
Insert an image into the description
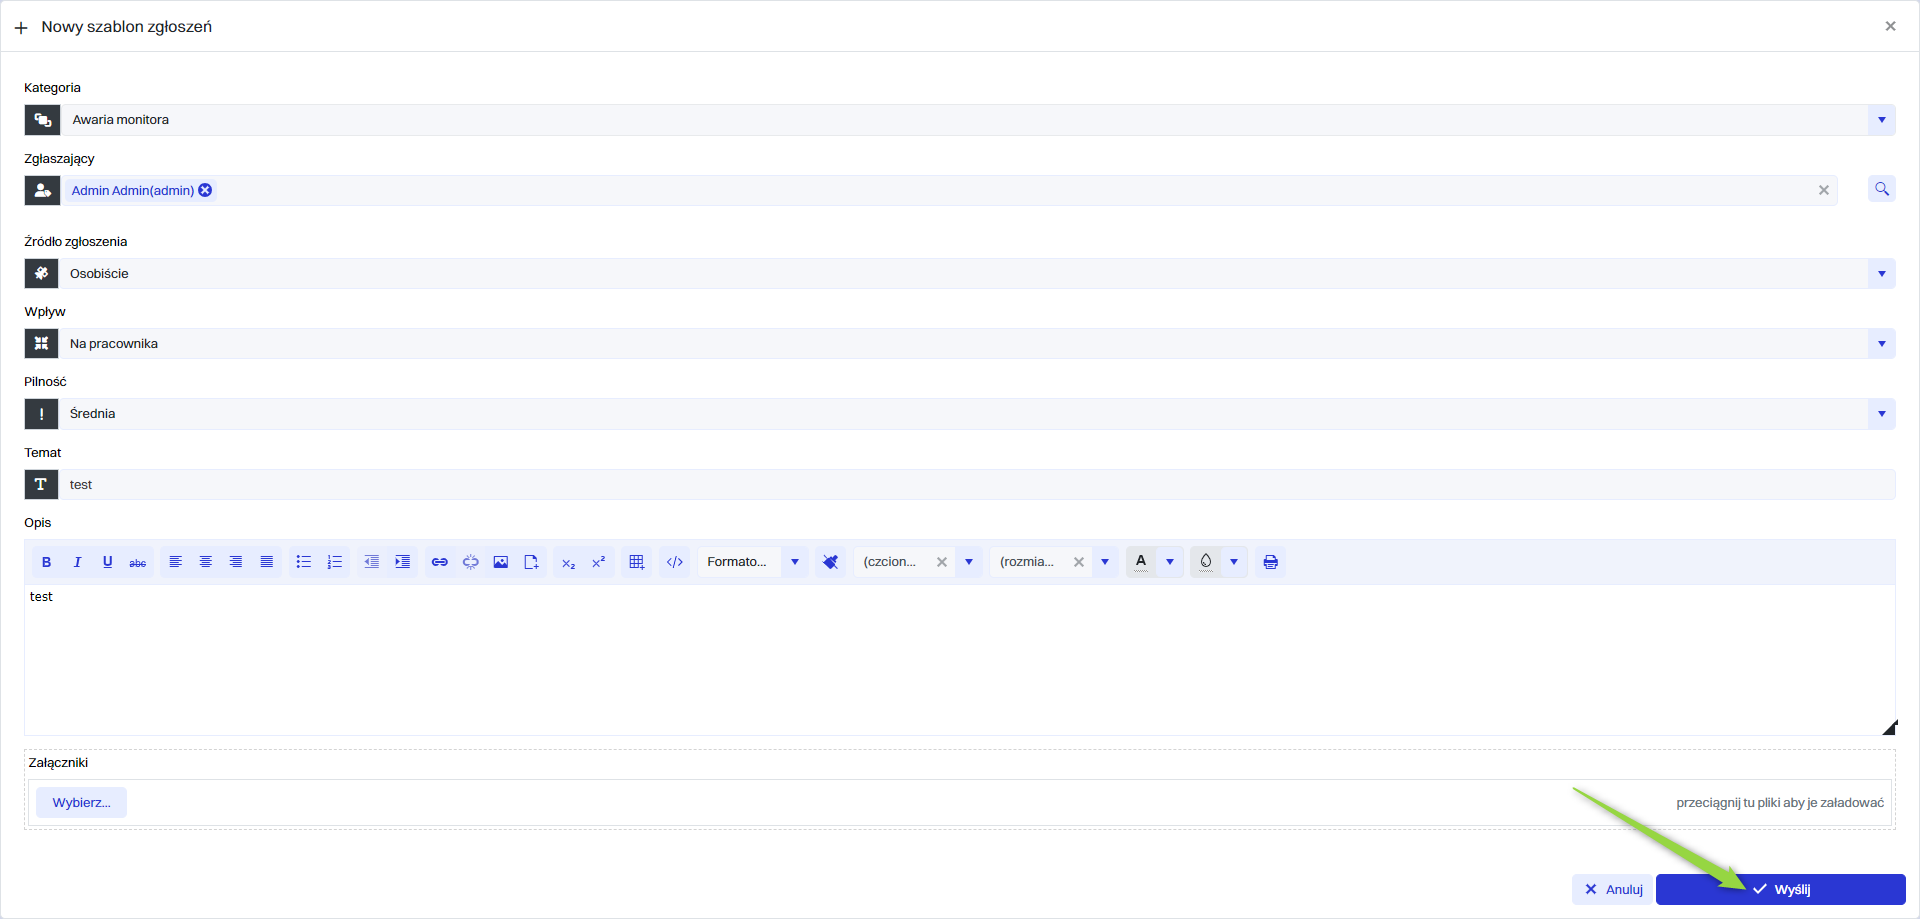501,562
